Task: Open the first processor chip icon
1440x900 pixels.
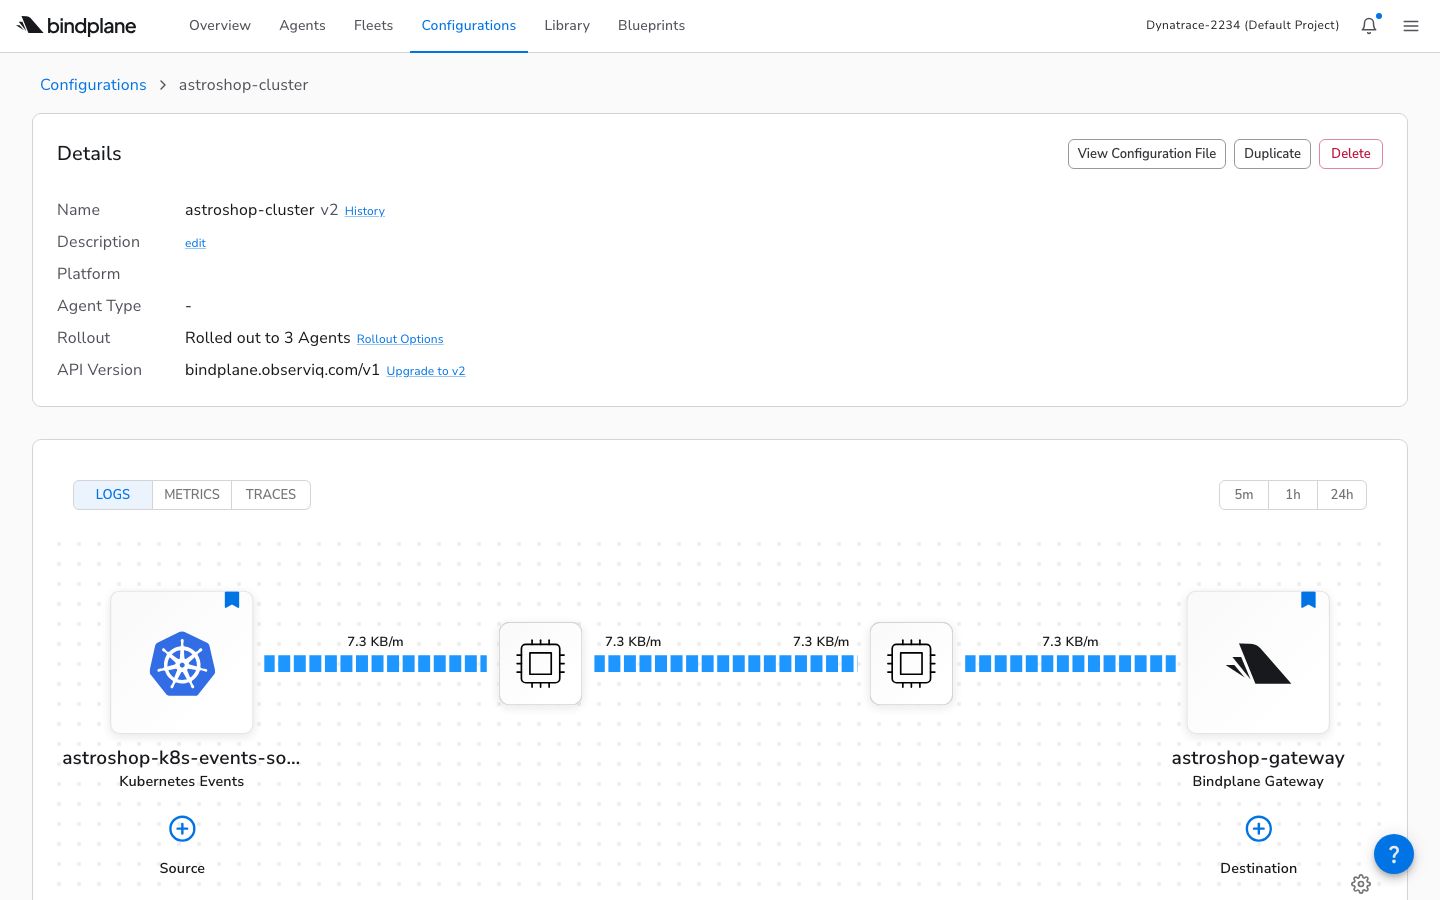Action: pos(540,662)
